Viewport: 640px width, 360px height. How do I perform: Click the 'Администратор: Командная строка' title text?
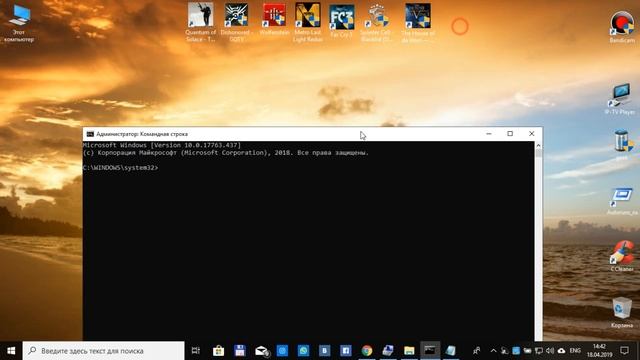tap(142, 134)
